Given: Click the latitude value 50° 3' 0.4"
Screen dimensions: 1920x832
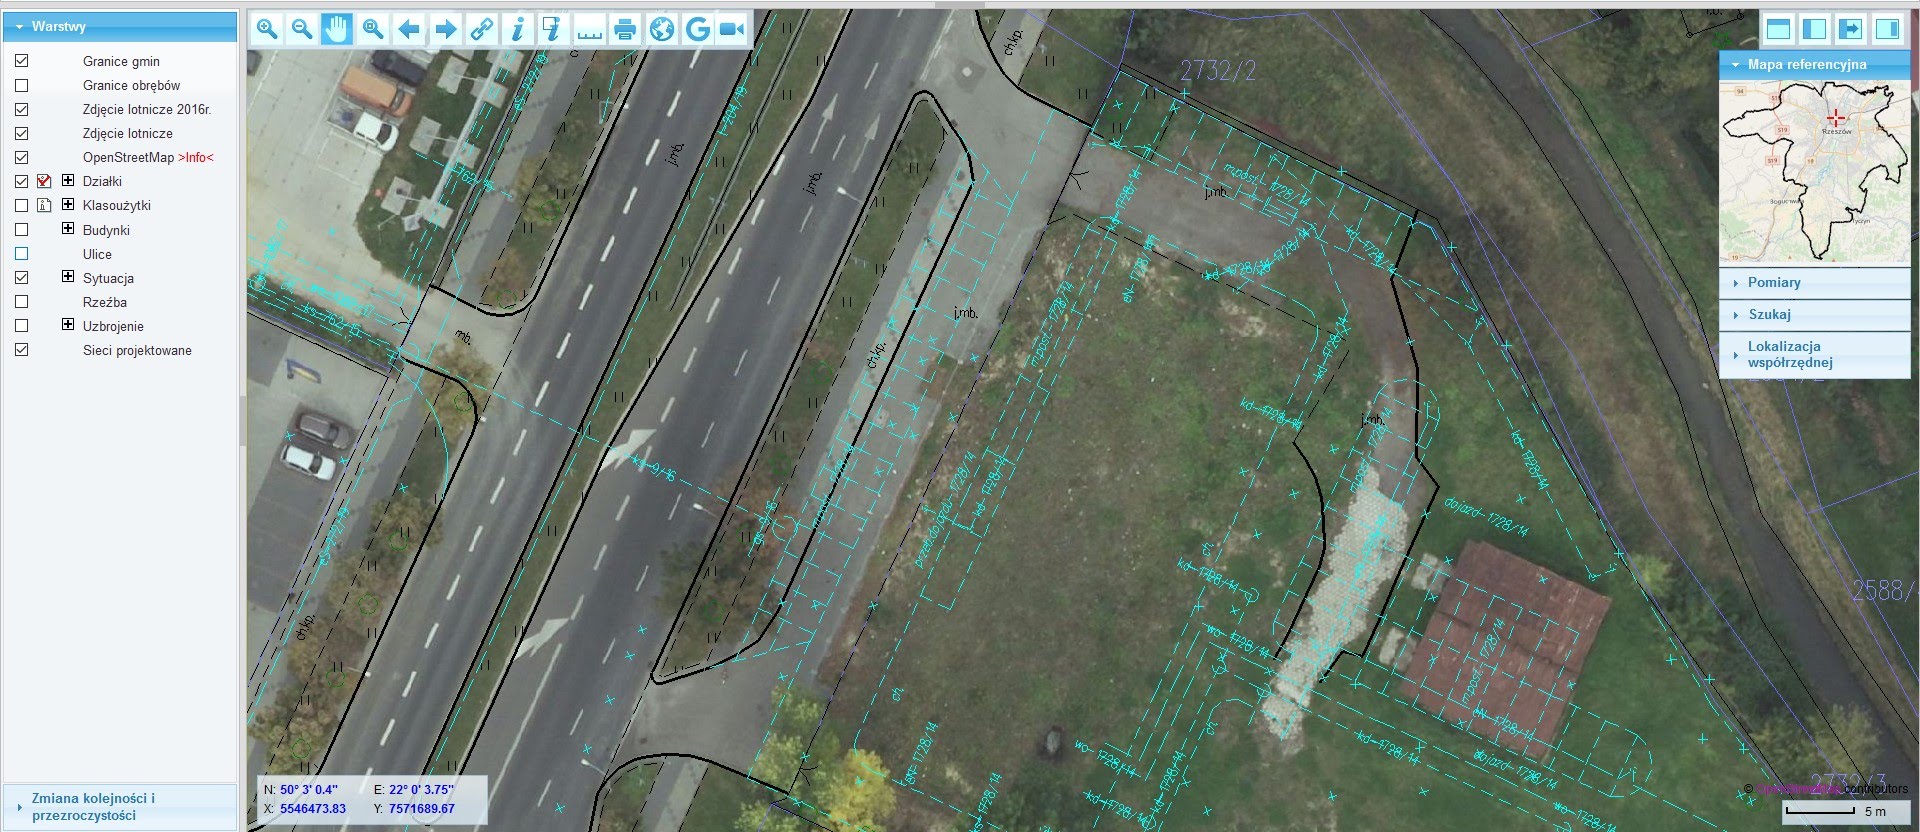Looking at the screenshot, I should [309, 790].
